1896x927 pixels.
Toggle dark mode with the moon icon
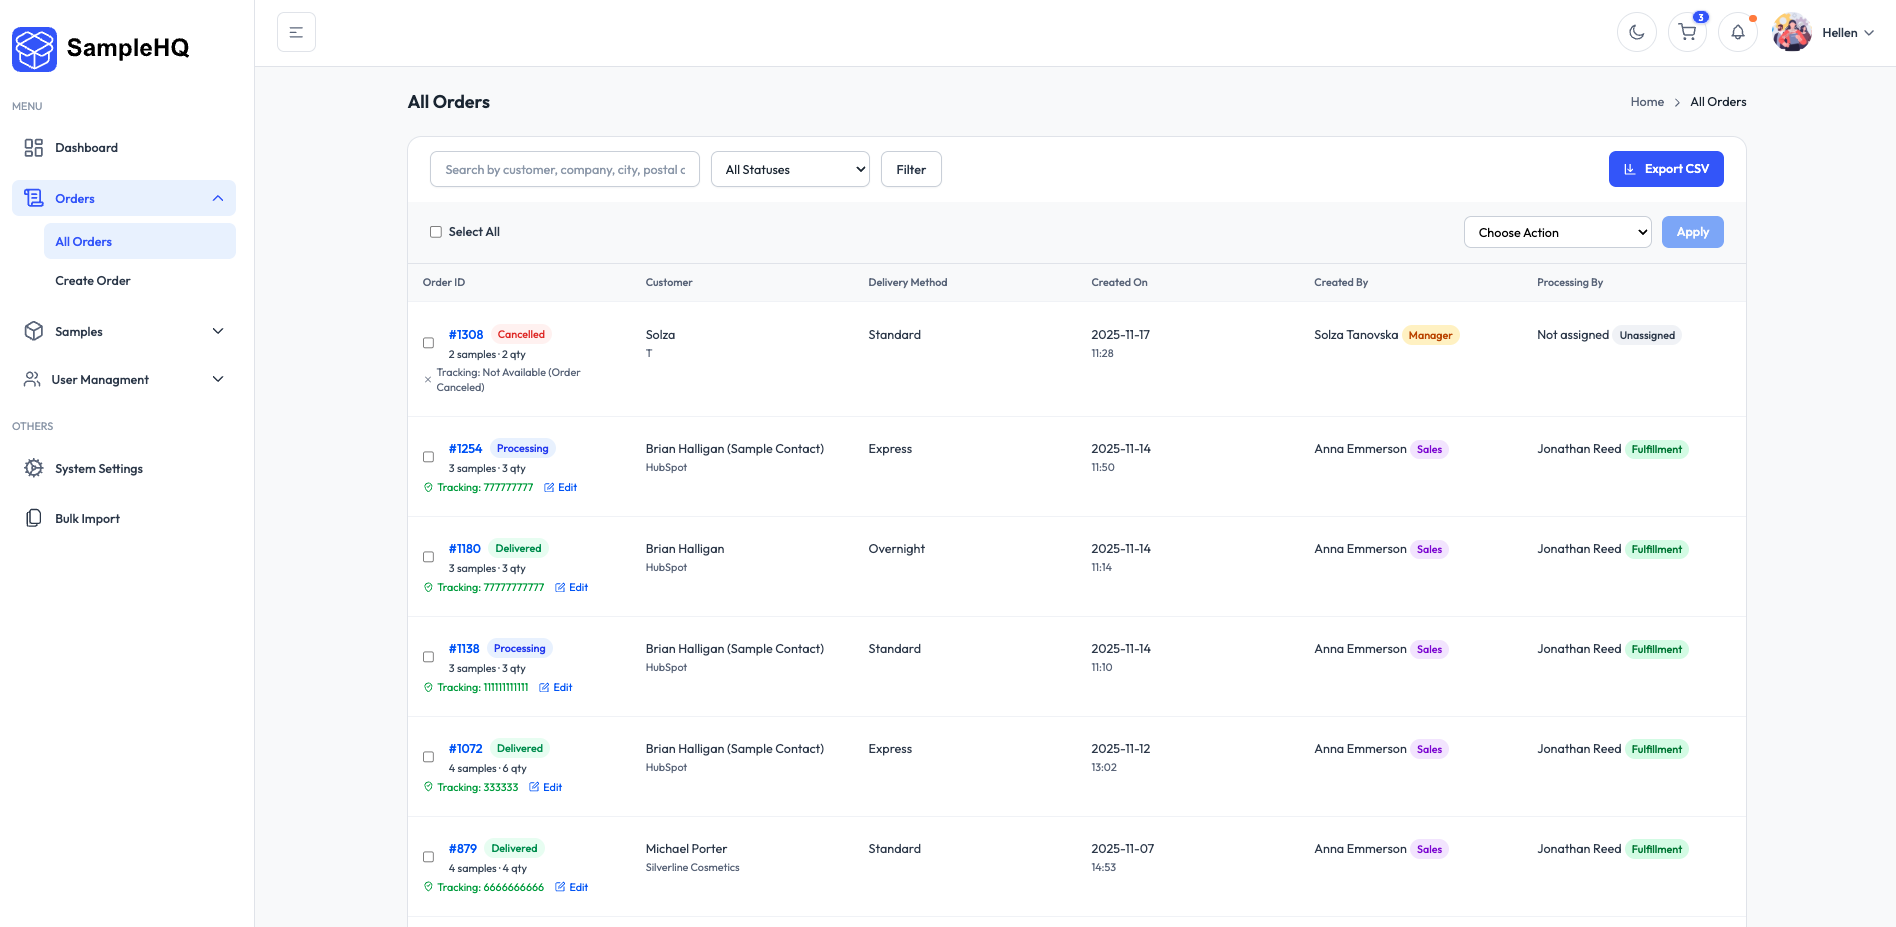tap(1637, 31)
